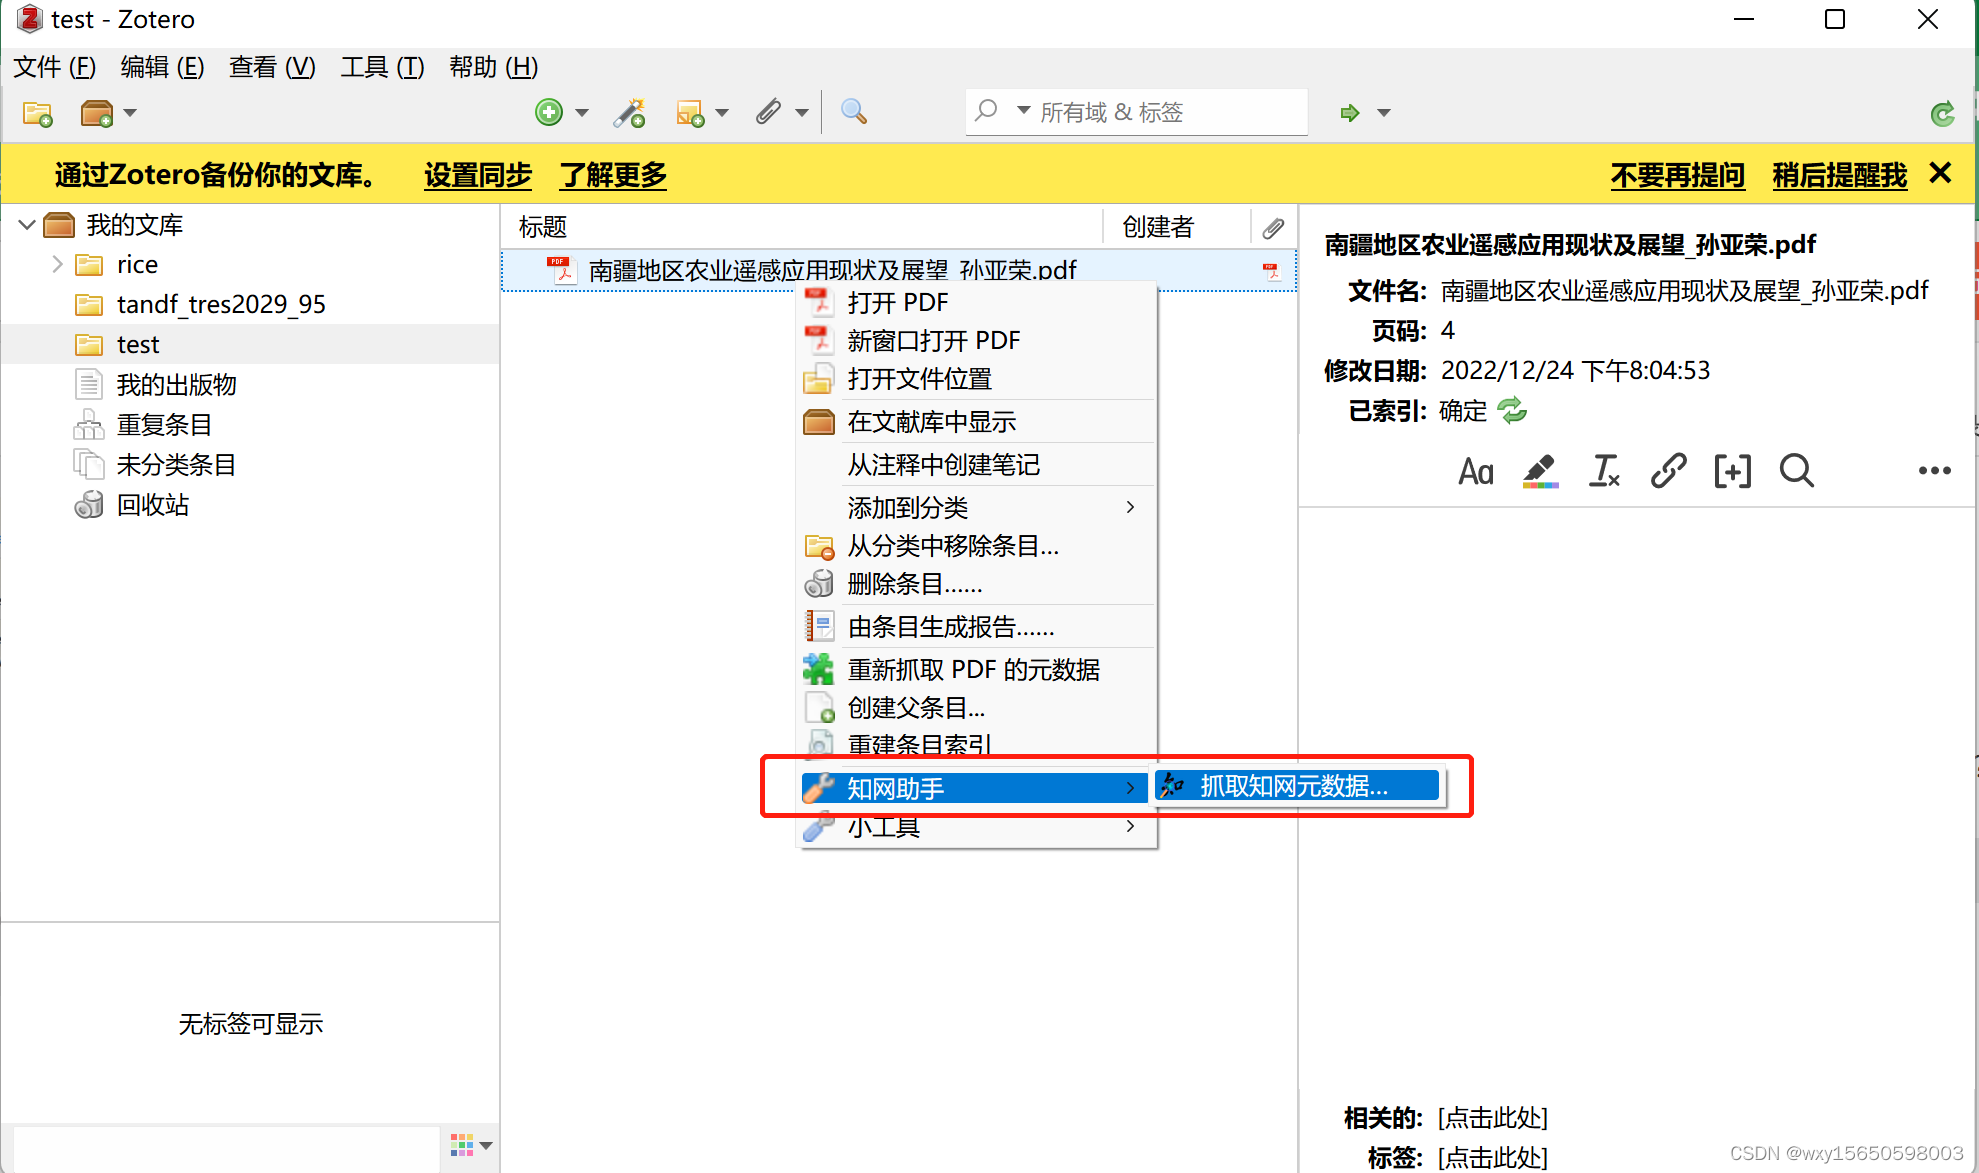Screen dimensions: 1979x1173
Task: Choose 在文献库中显示 from context menu
Action: point(976,421)
